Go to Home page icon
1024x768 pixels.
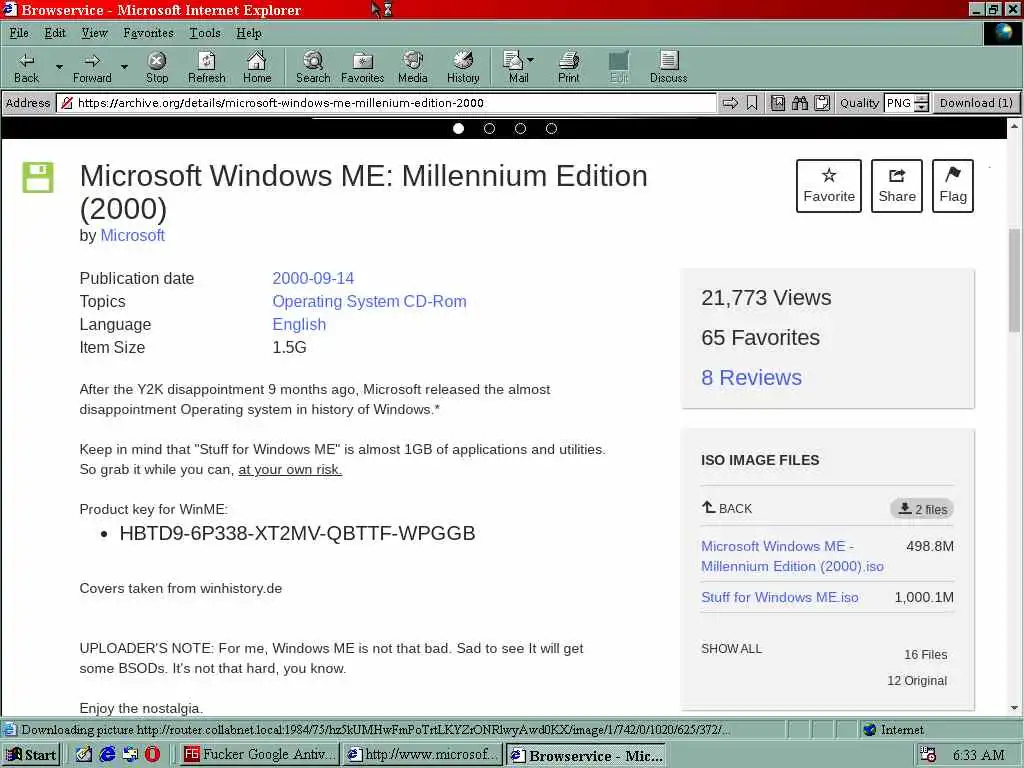pyautogui.click(x=257, y=67)
